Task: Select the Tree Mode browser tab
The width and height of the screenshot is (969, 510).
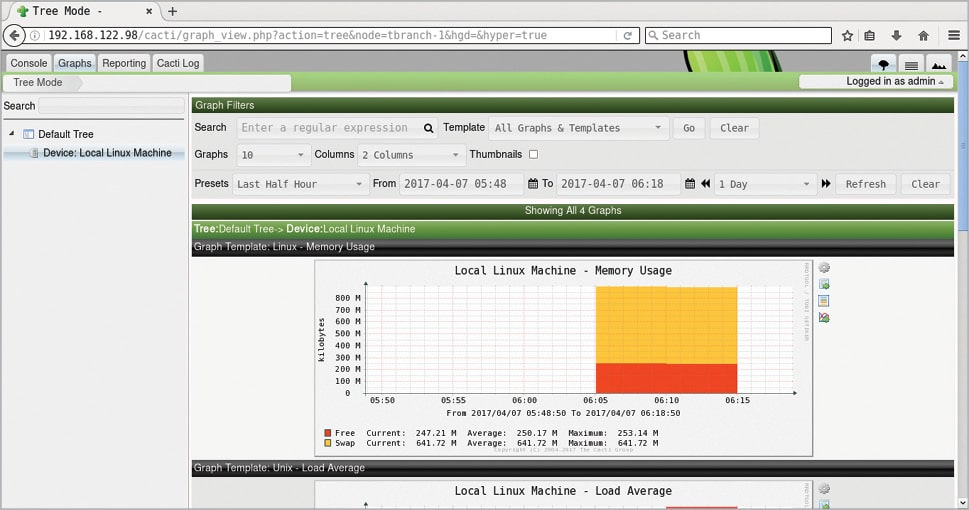Action: [x=83, y=11]
